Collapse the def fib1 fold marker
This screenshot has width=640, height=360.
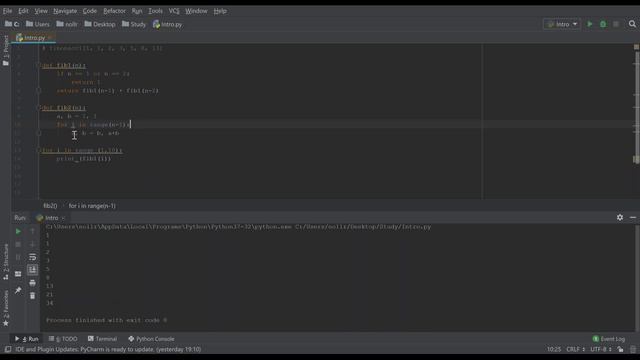click(x=39, y=65)
